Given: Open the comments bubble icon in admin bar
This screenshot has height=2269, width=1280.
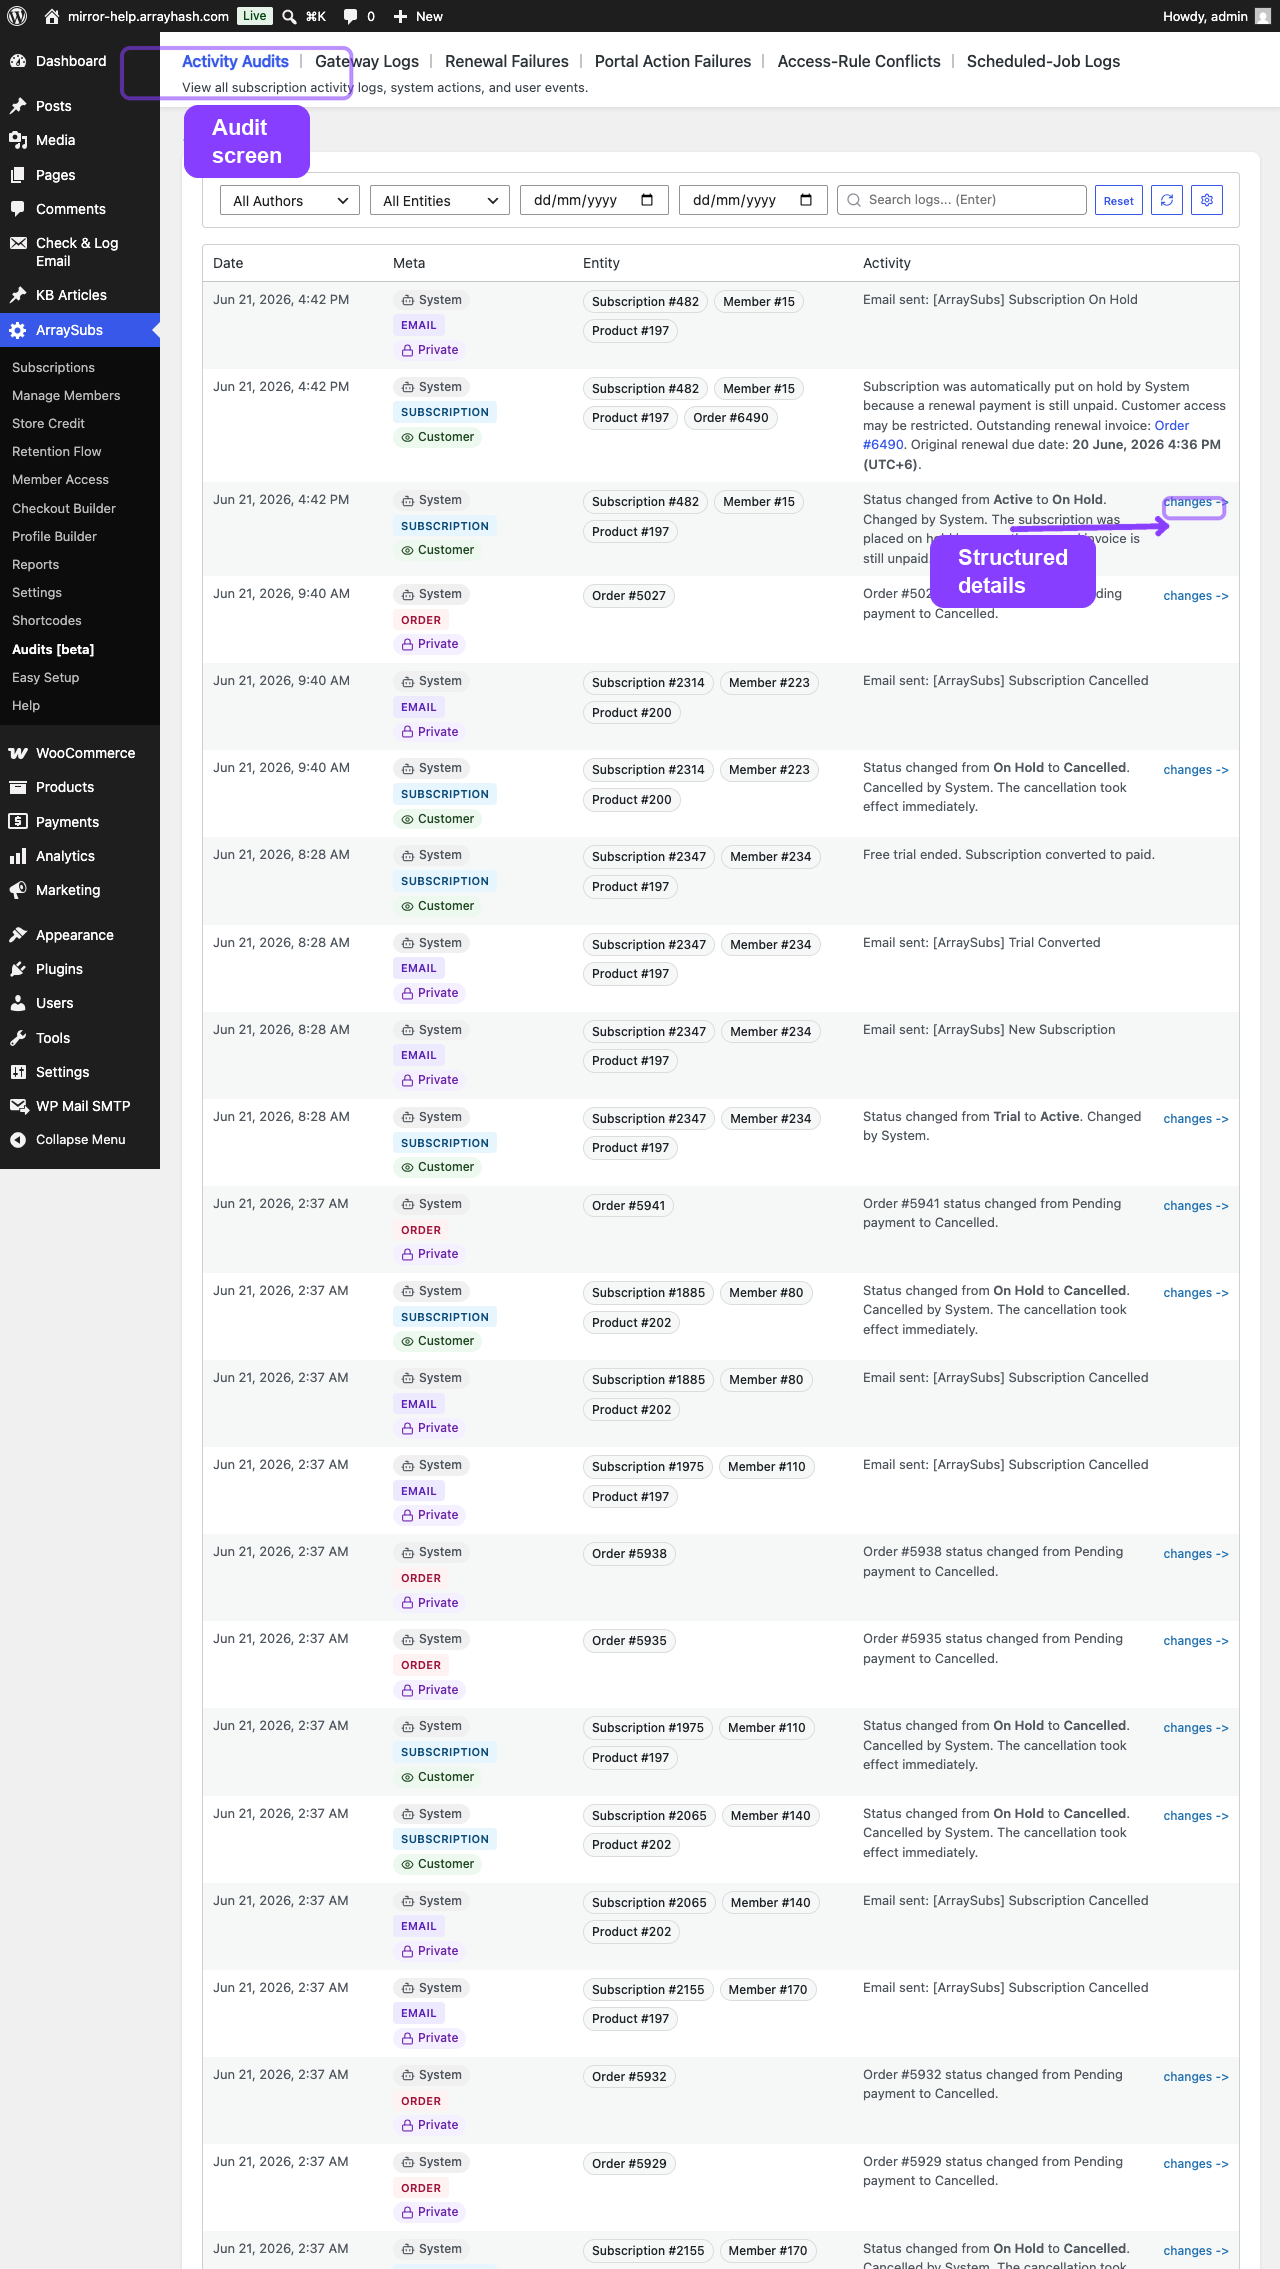Looking at the screenshot, I should coord(350,16).
